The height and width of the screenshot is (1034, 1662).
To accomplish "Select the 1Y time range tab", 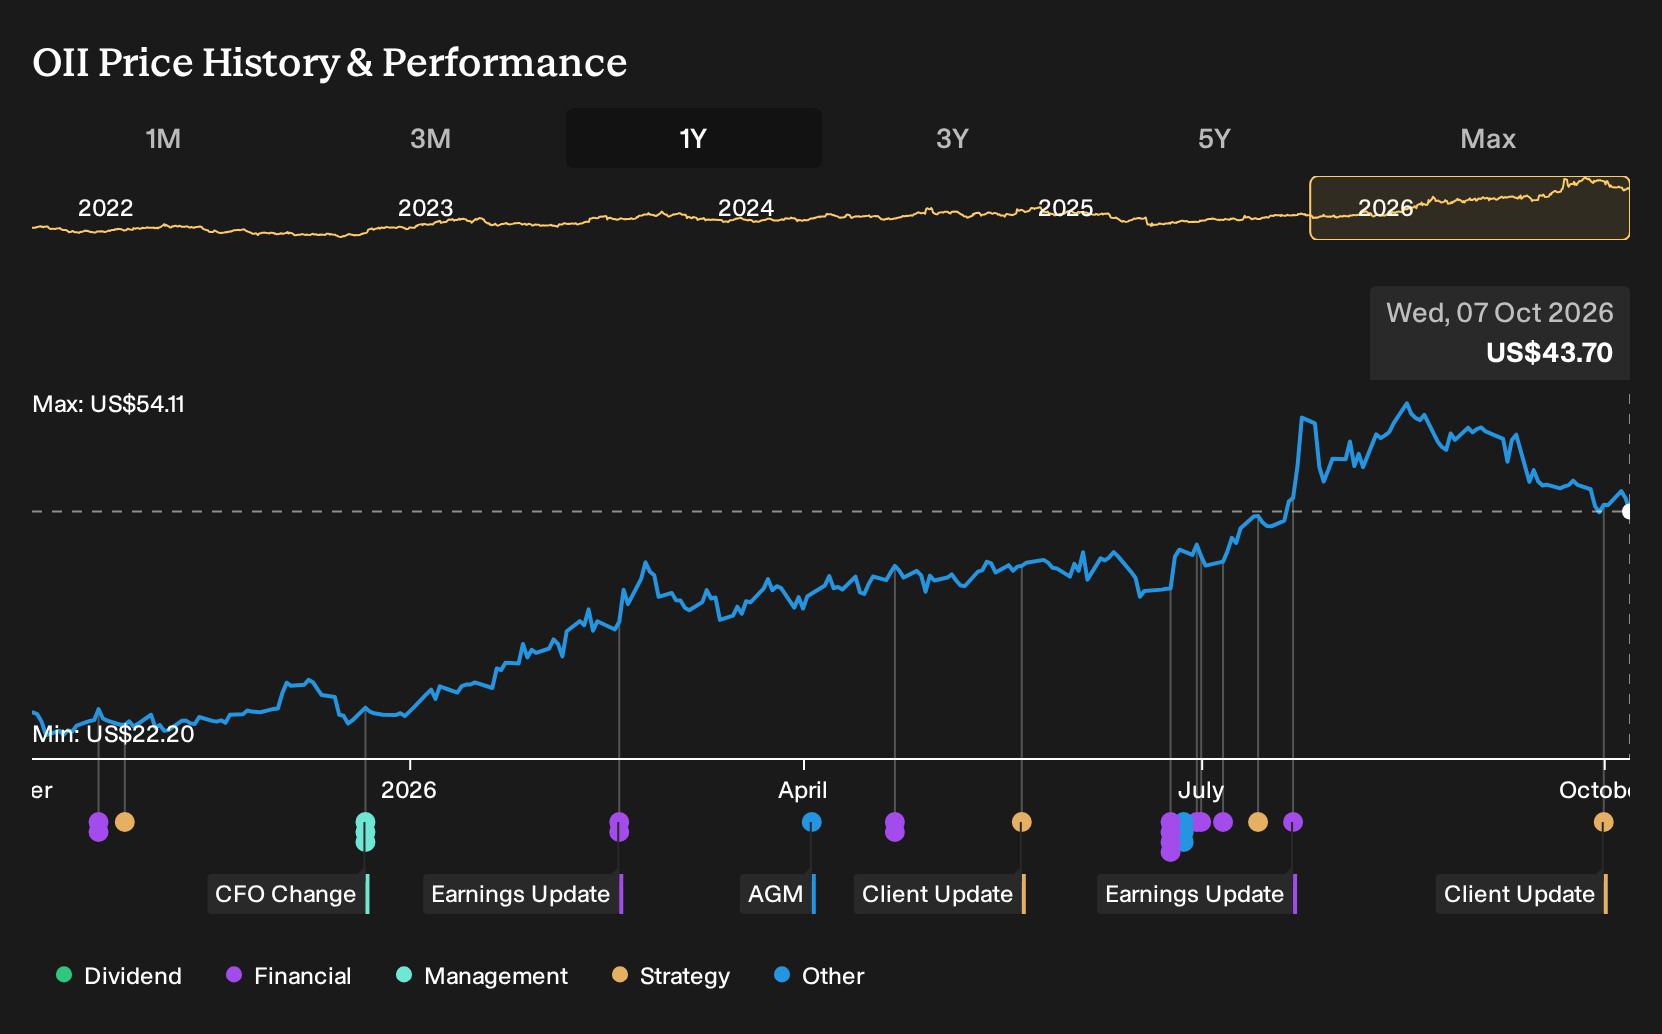I will tap(694, 138).
